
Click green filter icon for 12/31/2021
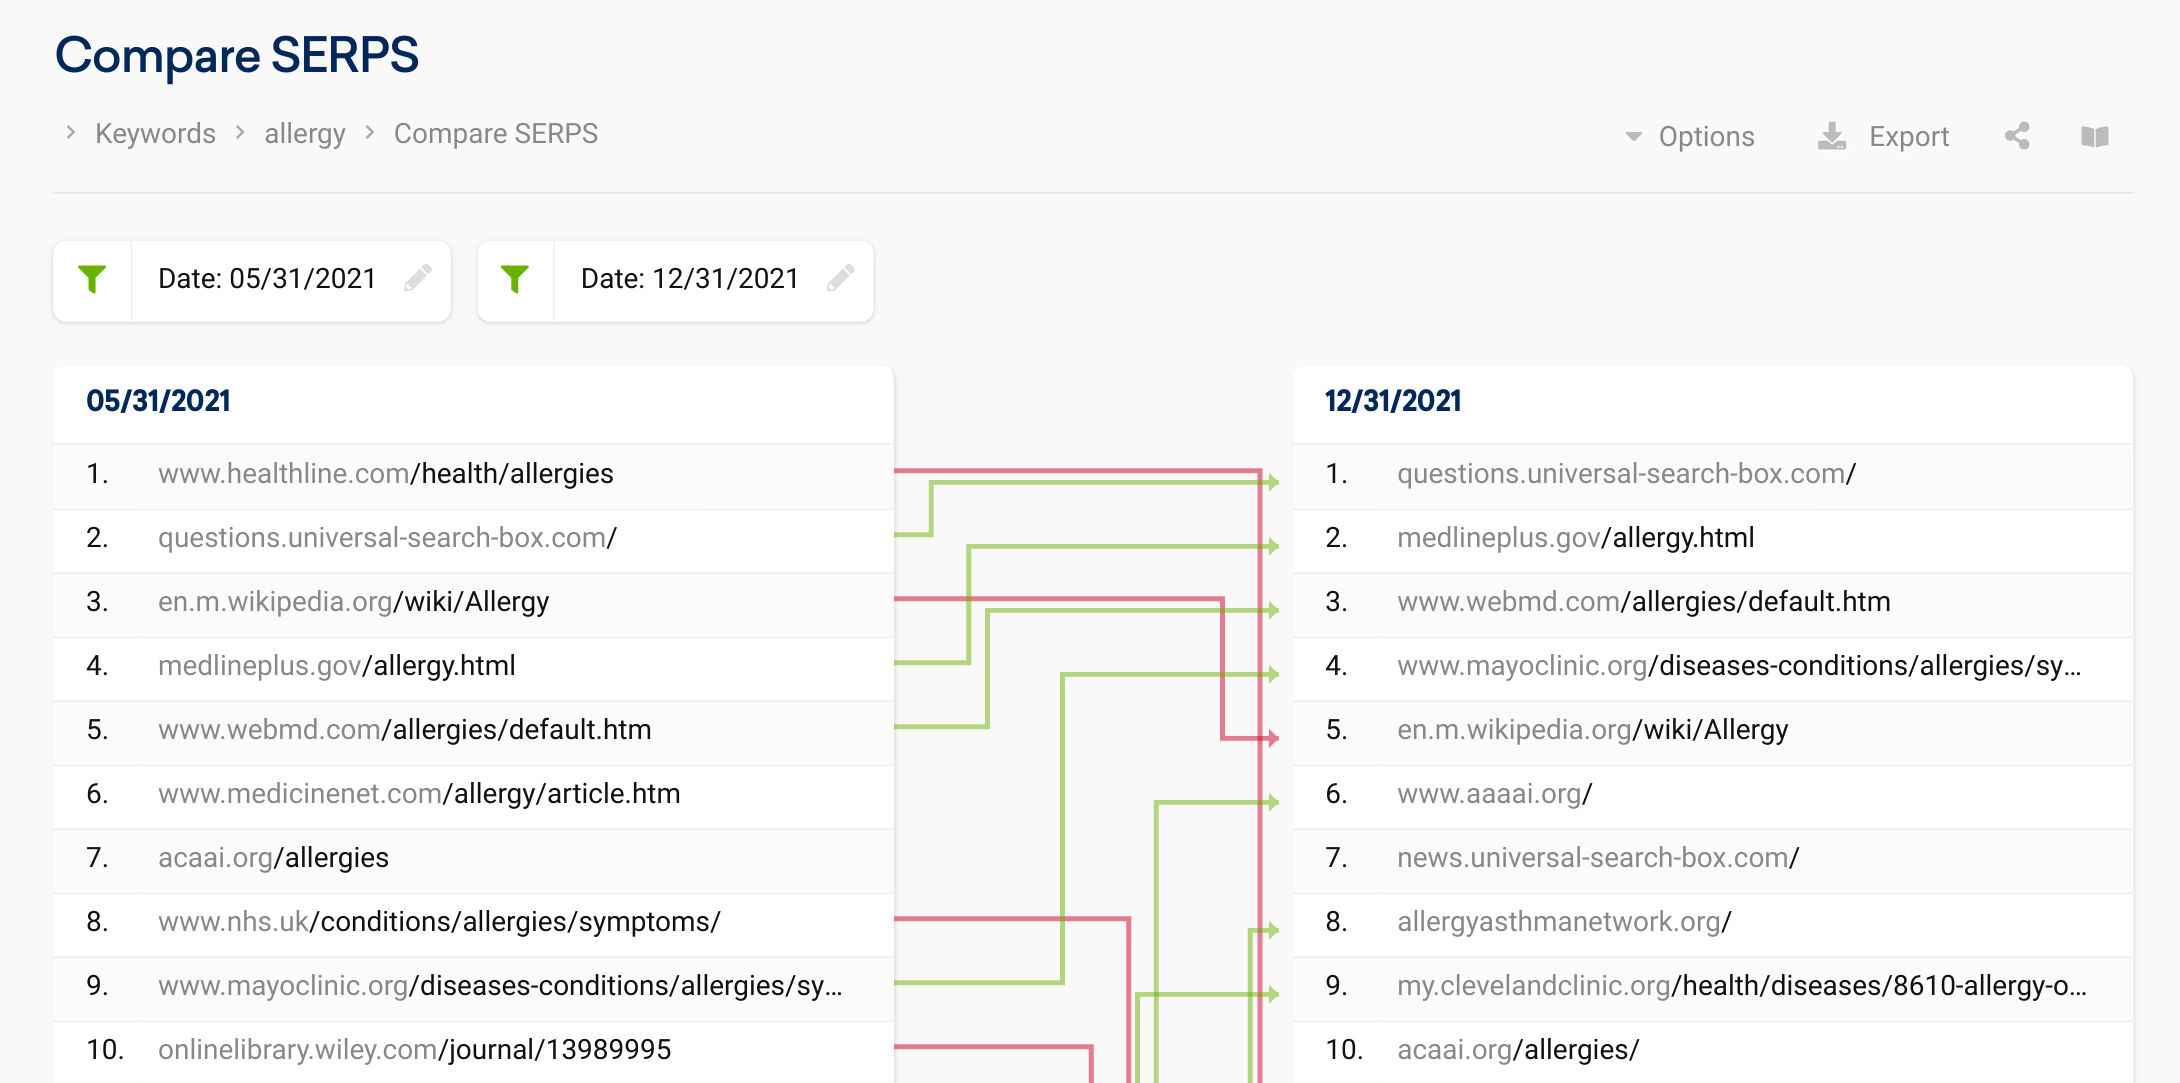tap(515, 279)
